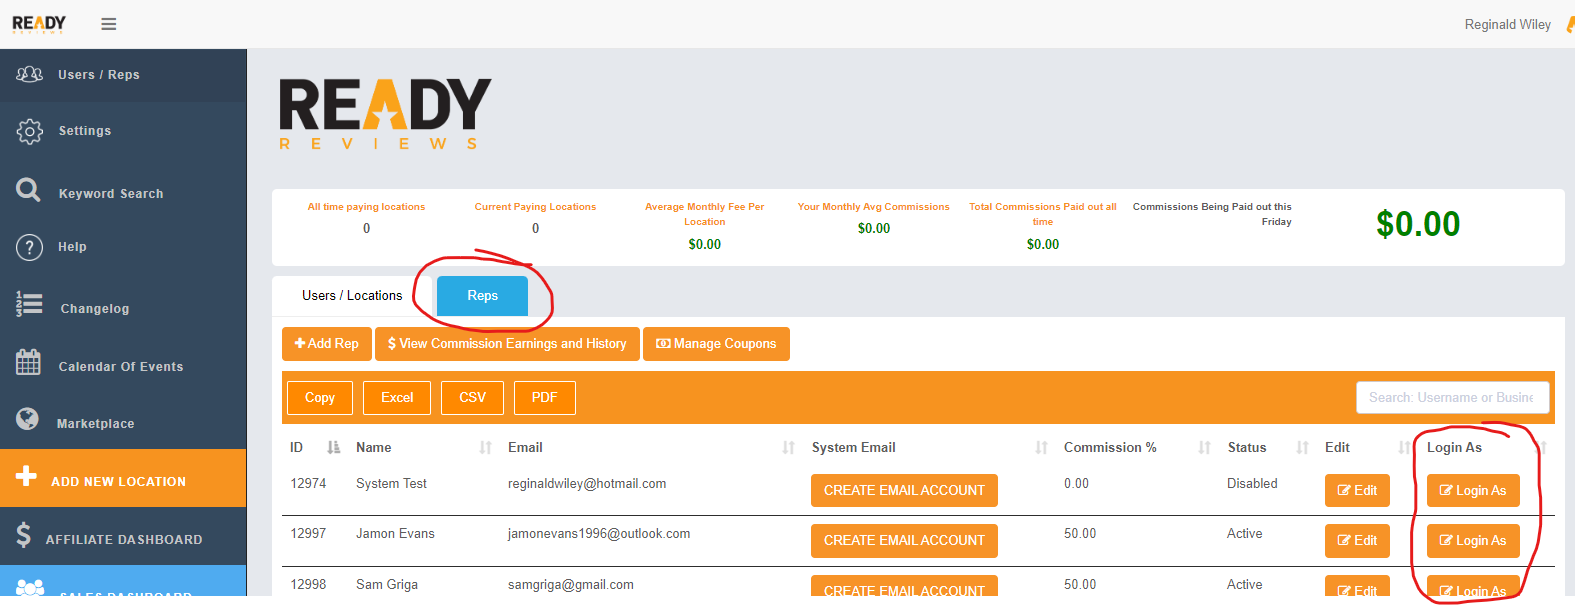Click the Username or Business search field
This screenshot has height=605, width=1575.
pos(1452,398)
